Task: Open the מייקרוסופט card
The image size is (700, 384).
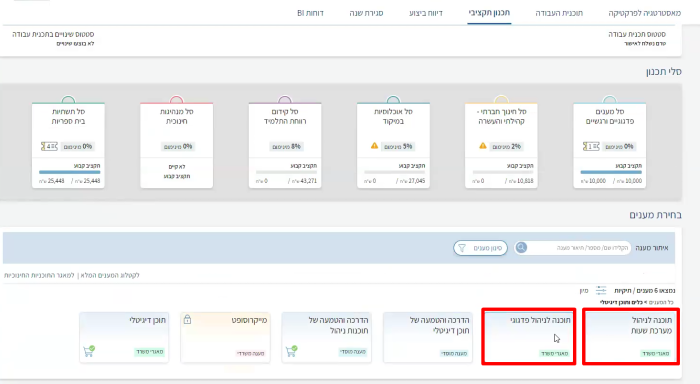Action: click(225, 337)
